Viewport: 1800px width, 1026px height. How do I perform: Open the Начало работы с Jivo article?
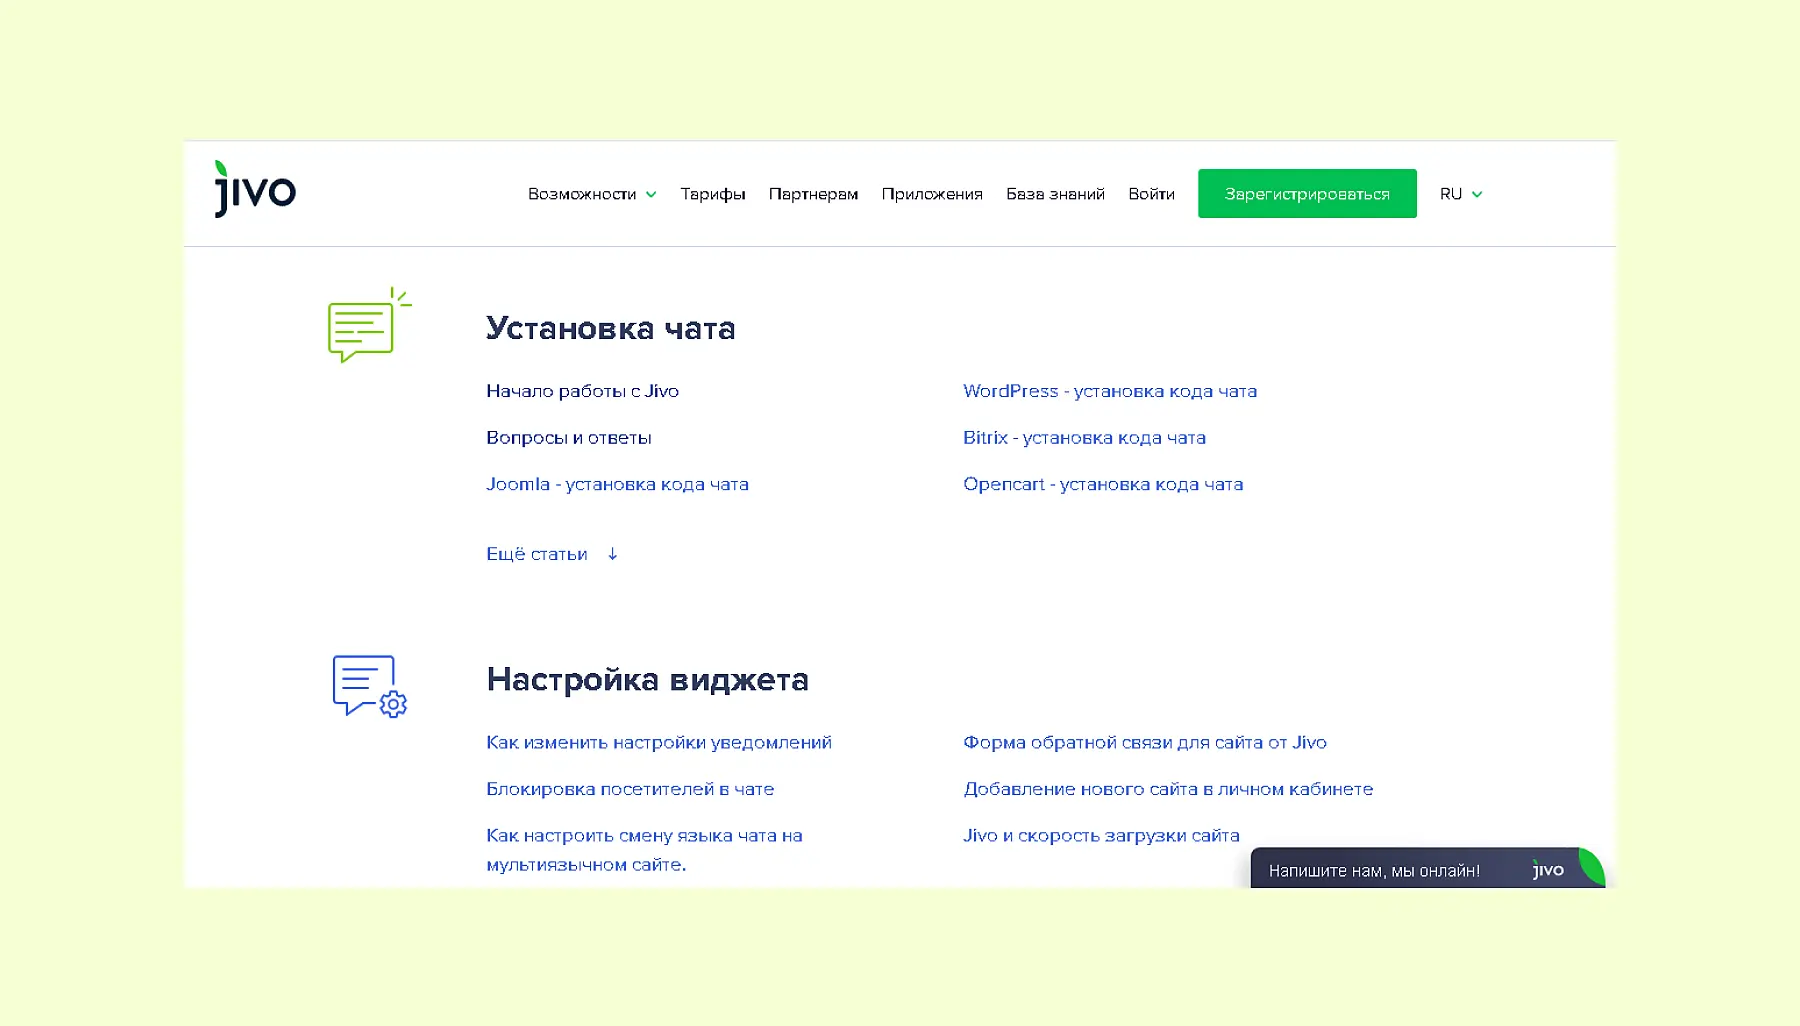click(582, 391)
